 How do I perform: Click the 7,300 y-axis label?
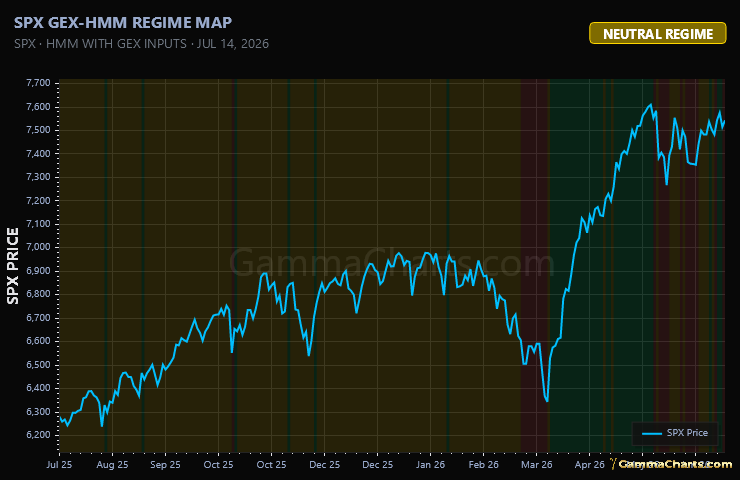pos(38,177)
